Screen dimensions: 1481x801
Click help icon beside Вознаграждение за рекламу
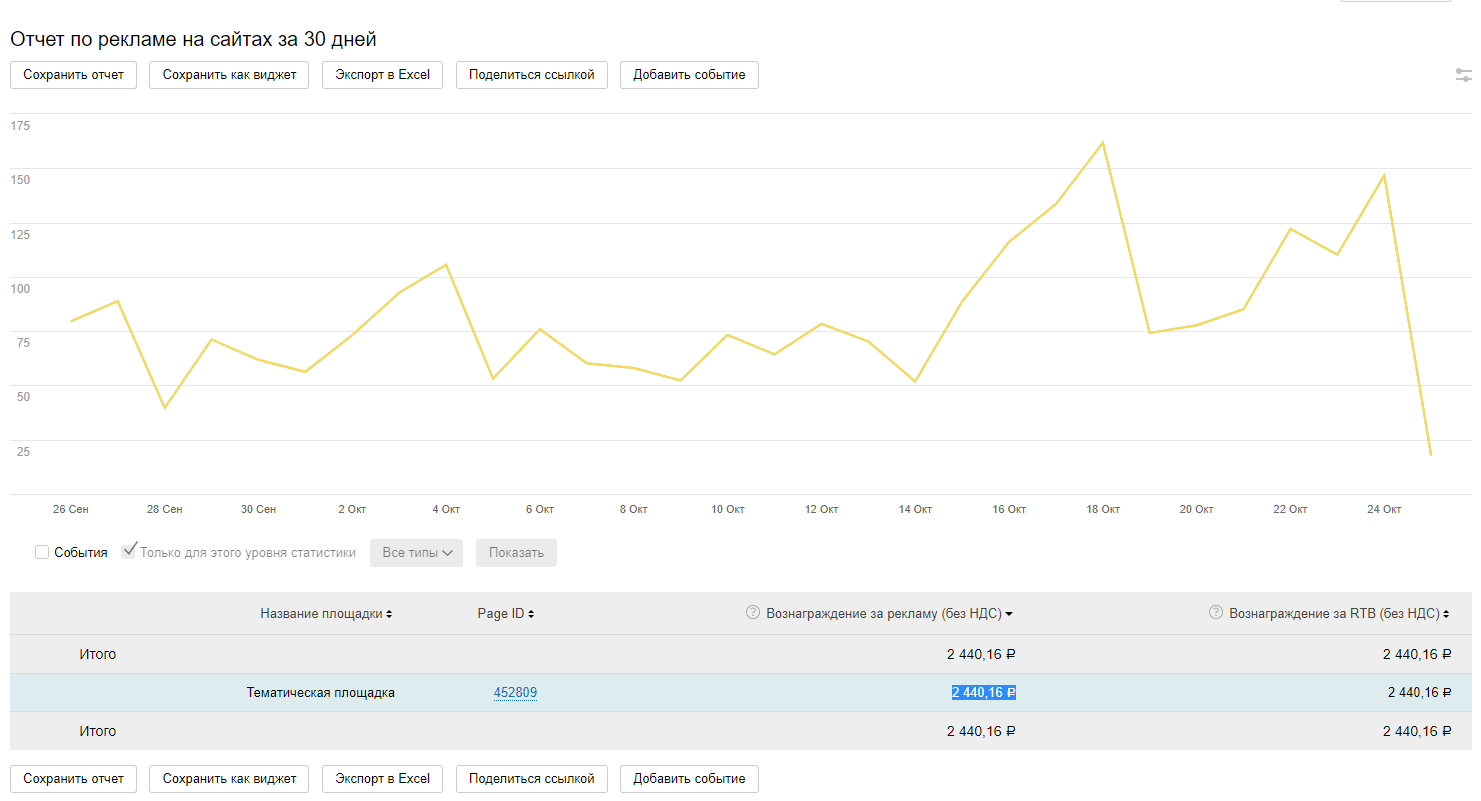[753, 613]
